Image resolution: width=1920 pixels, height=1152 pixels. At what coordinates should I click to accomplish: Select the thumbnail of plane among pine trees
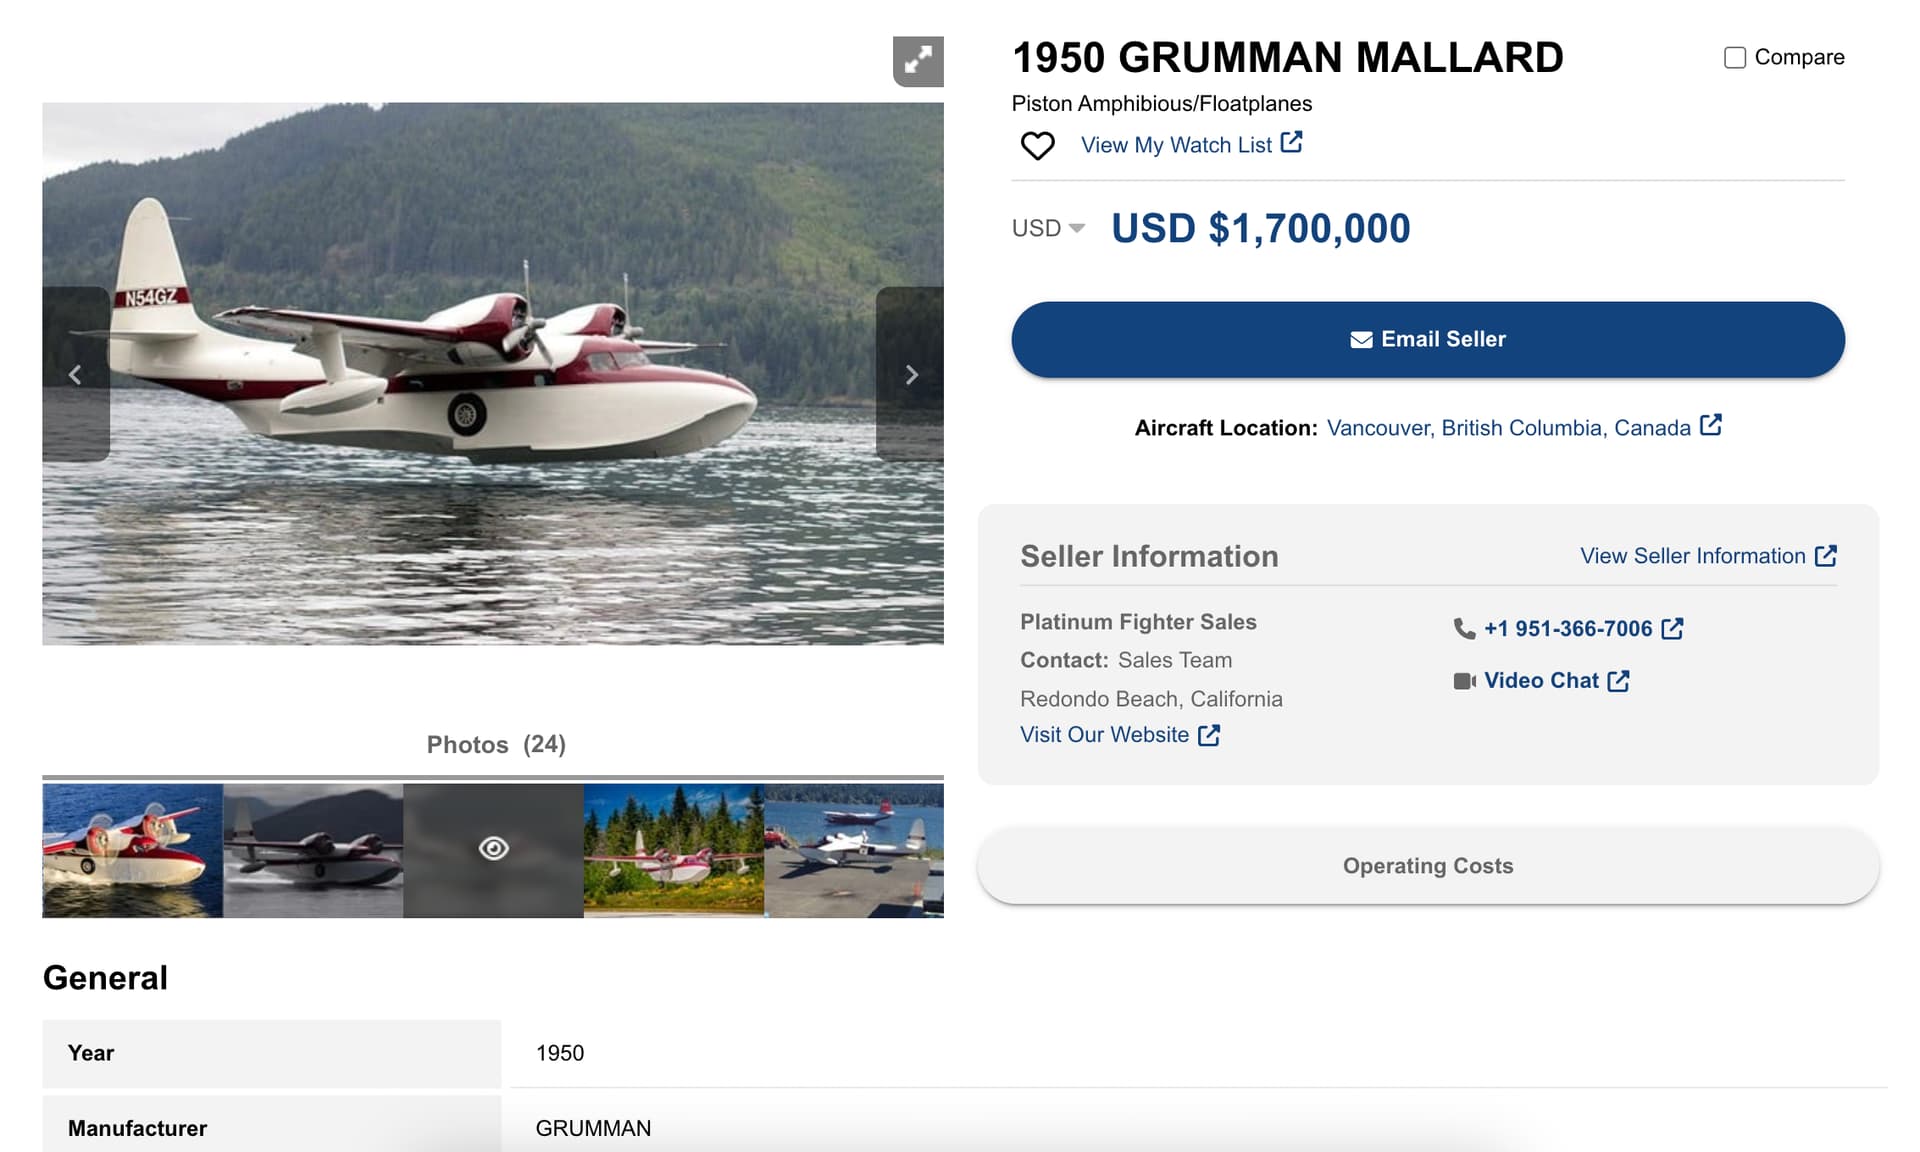(674, 851)
